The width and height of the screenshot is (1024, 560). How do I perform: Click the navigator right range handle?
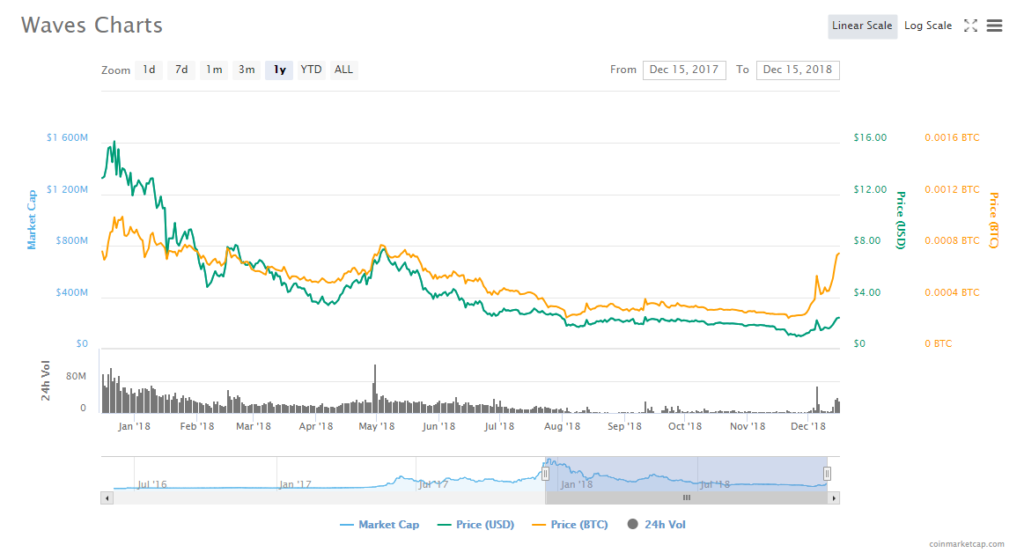pos(827,474)
